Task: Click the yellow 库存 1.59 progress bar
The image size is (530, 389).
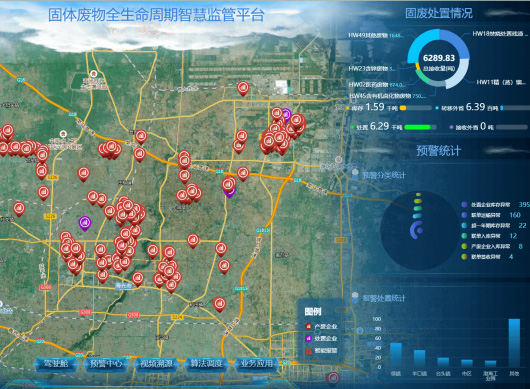Action: [403, 108]
